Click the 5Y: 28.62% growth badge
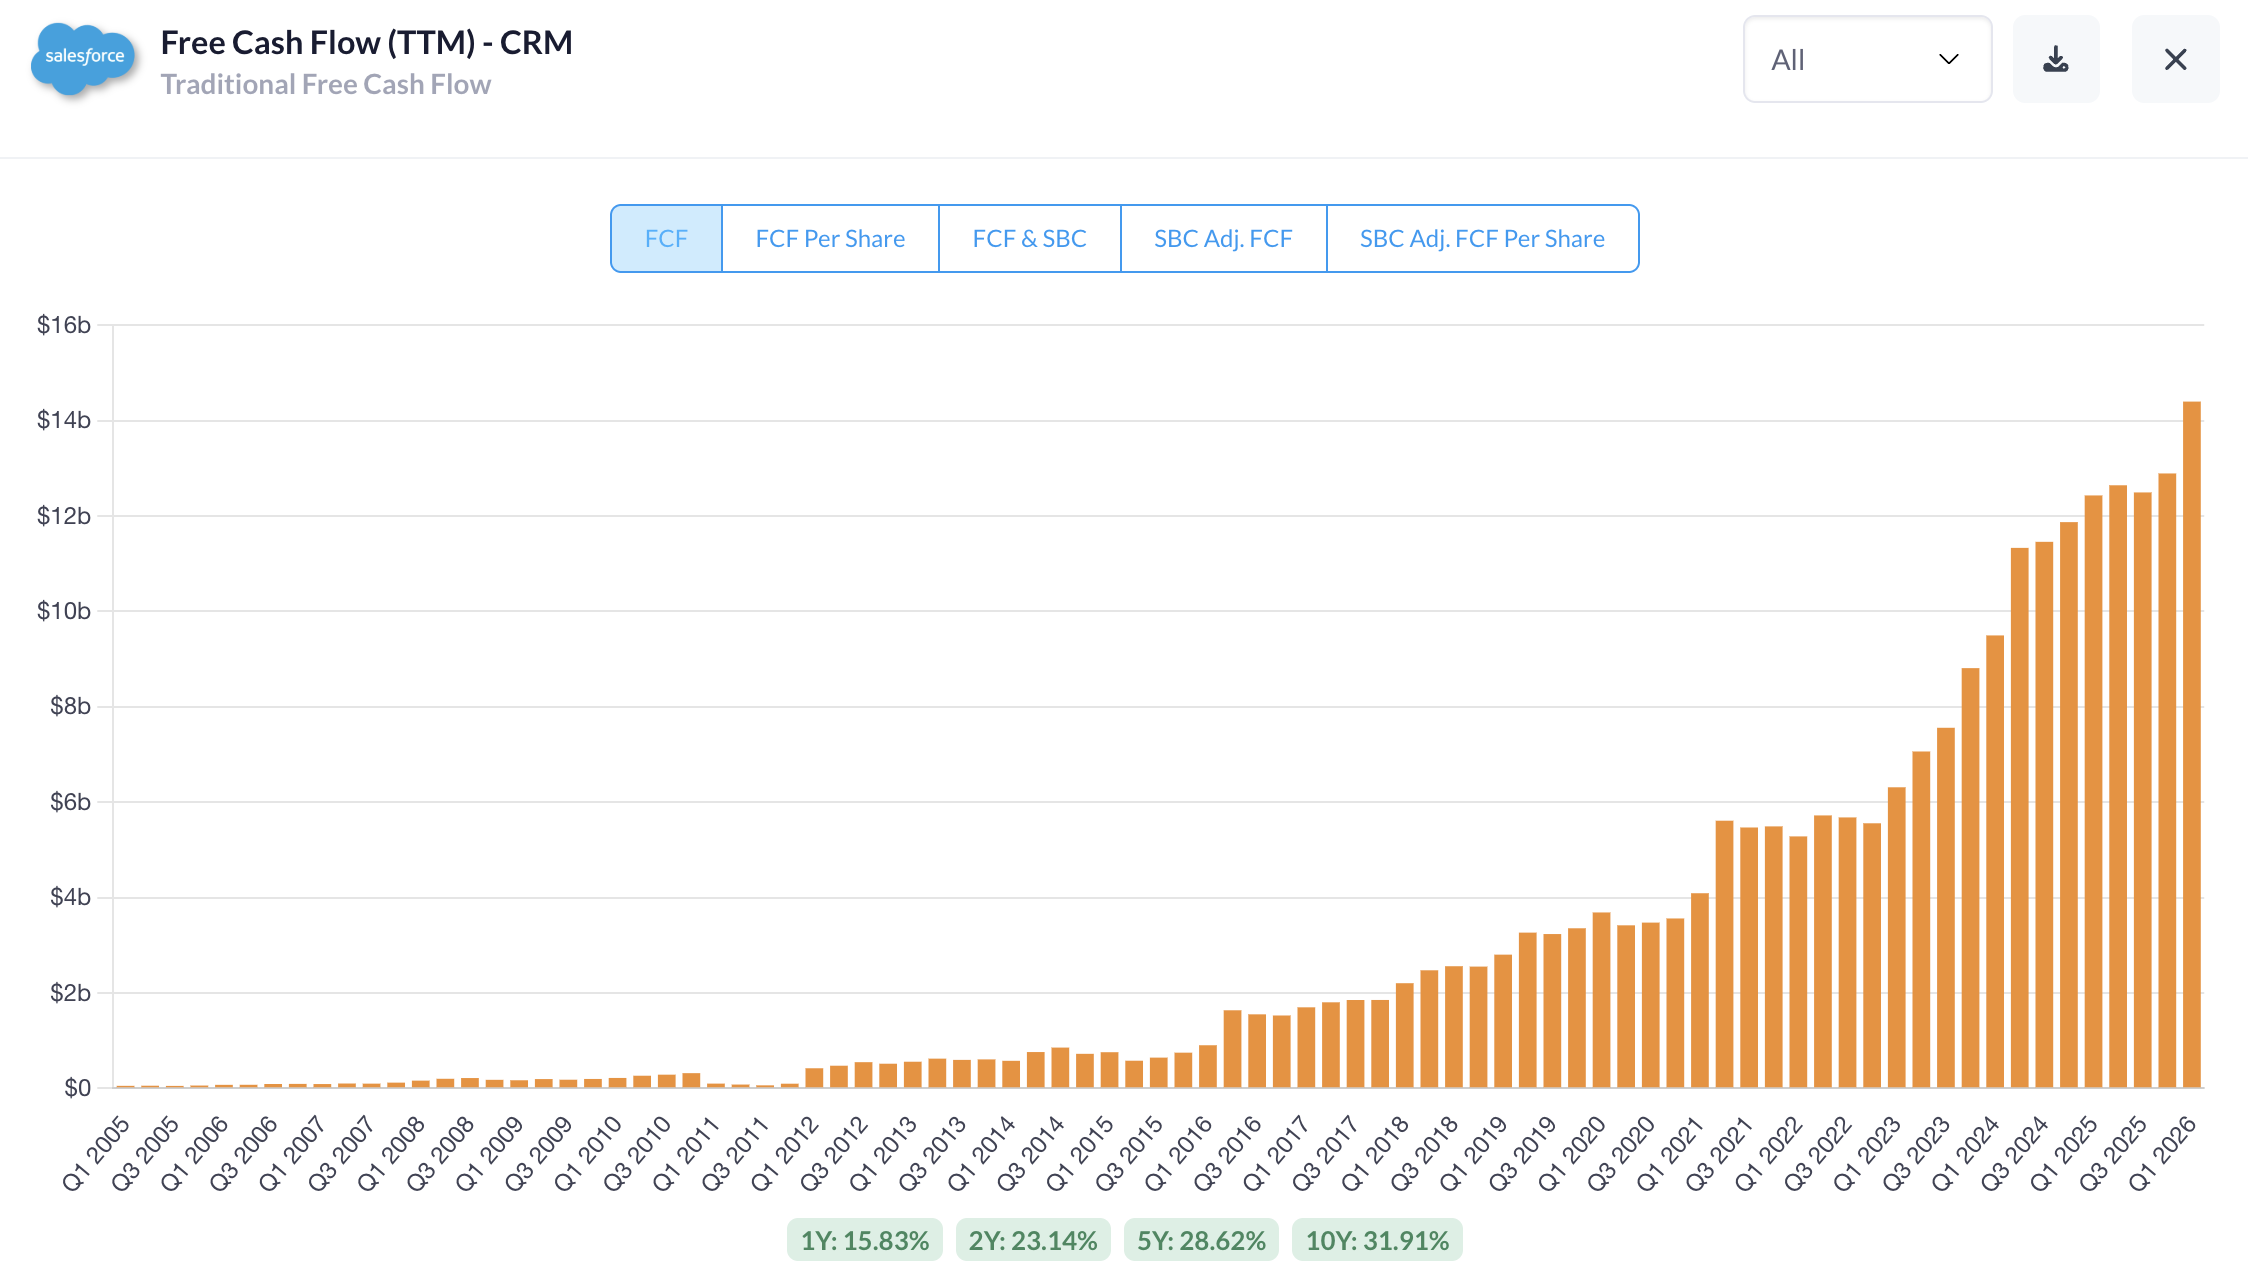 point(1200,1240)
